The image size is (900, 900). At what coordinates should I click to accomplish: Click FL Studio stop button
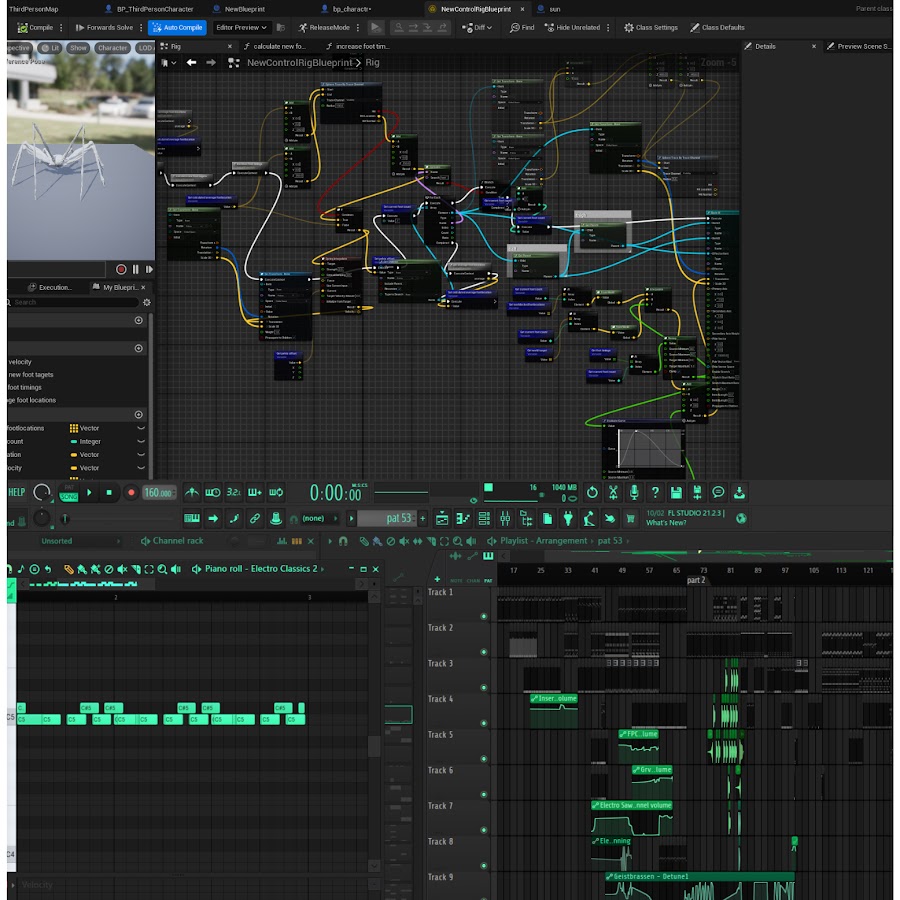point(109,492)
